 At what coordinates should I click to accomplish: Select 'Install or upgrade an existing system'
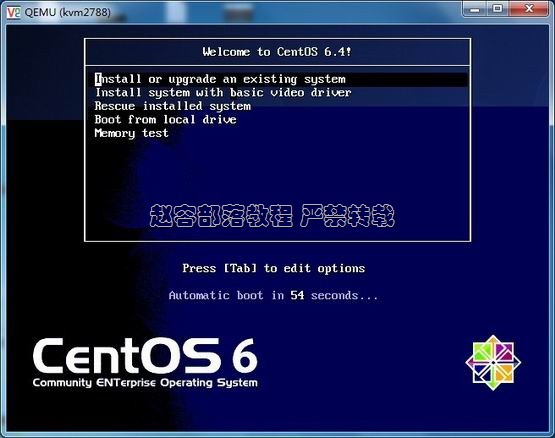pos(278,79)
